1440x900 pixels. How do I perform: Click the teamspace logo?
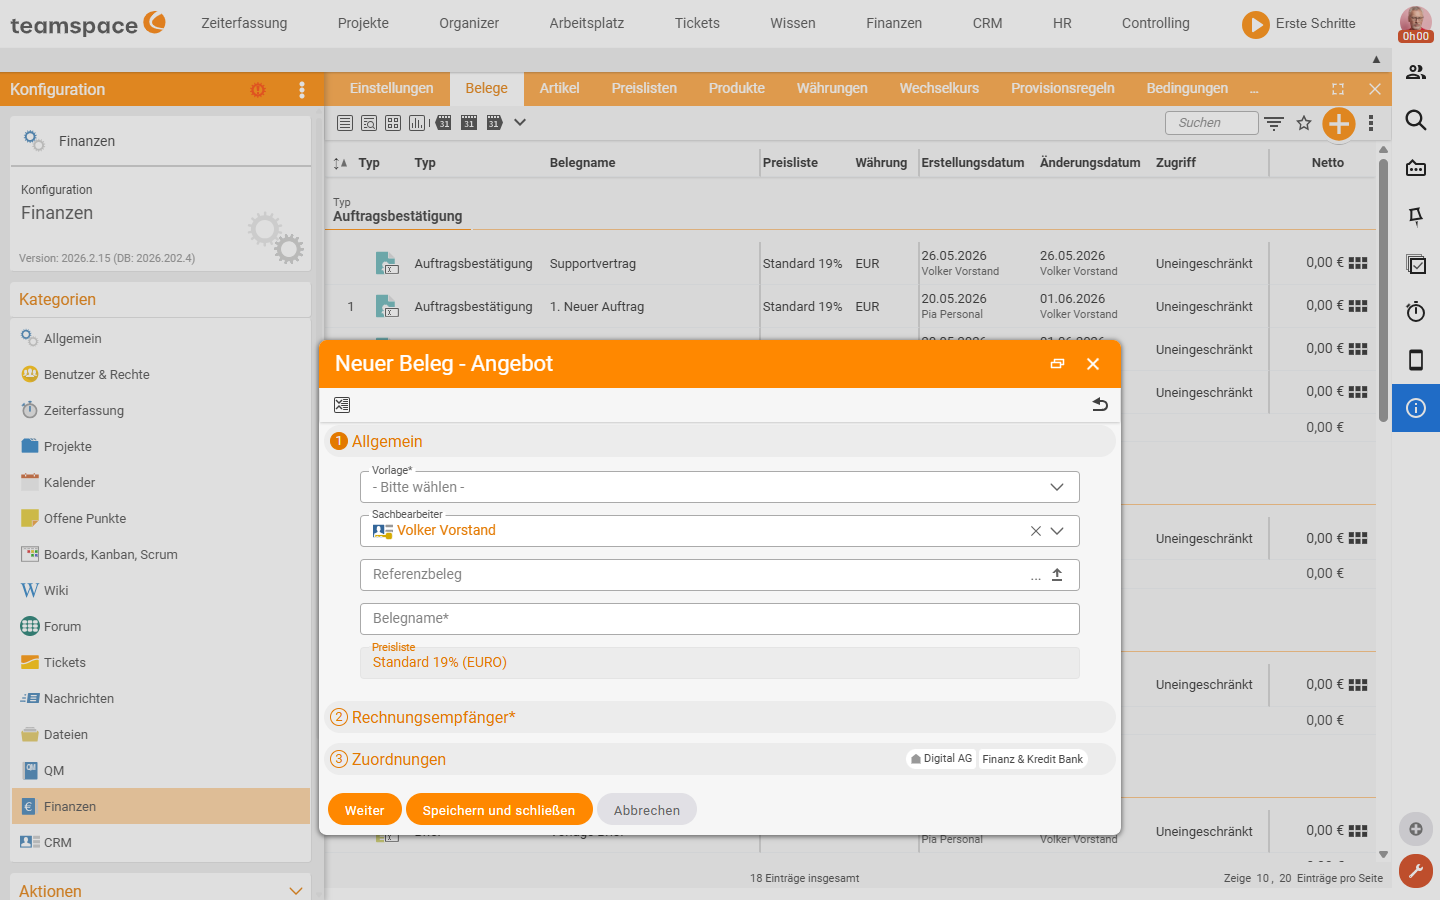[x=88, y=24]
